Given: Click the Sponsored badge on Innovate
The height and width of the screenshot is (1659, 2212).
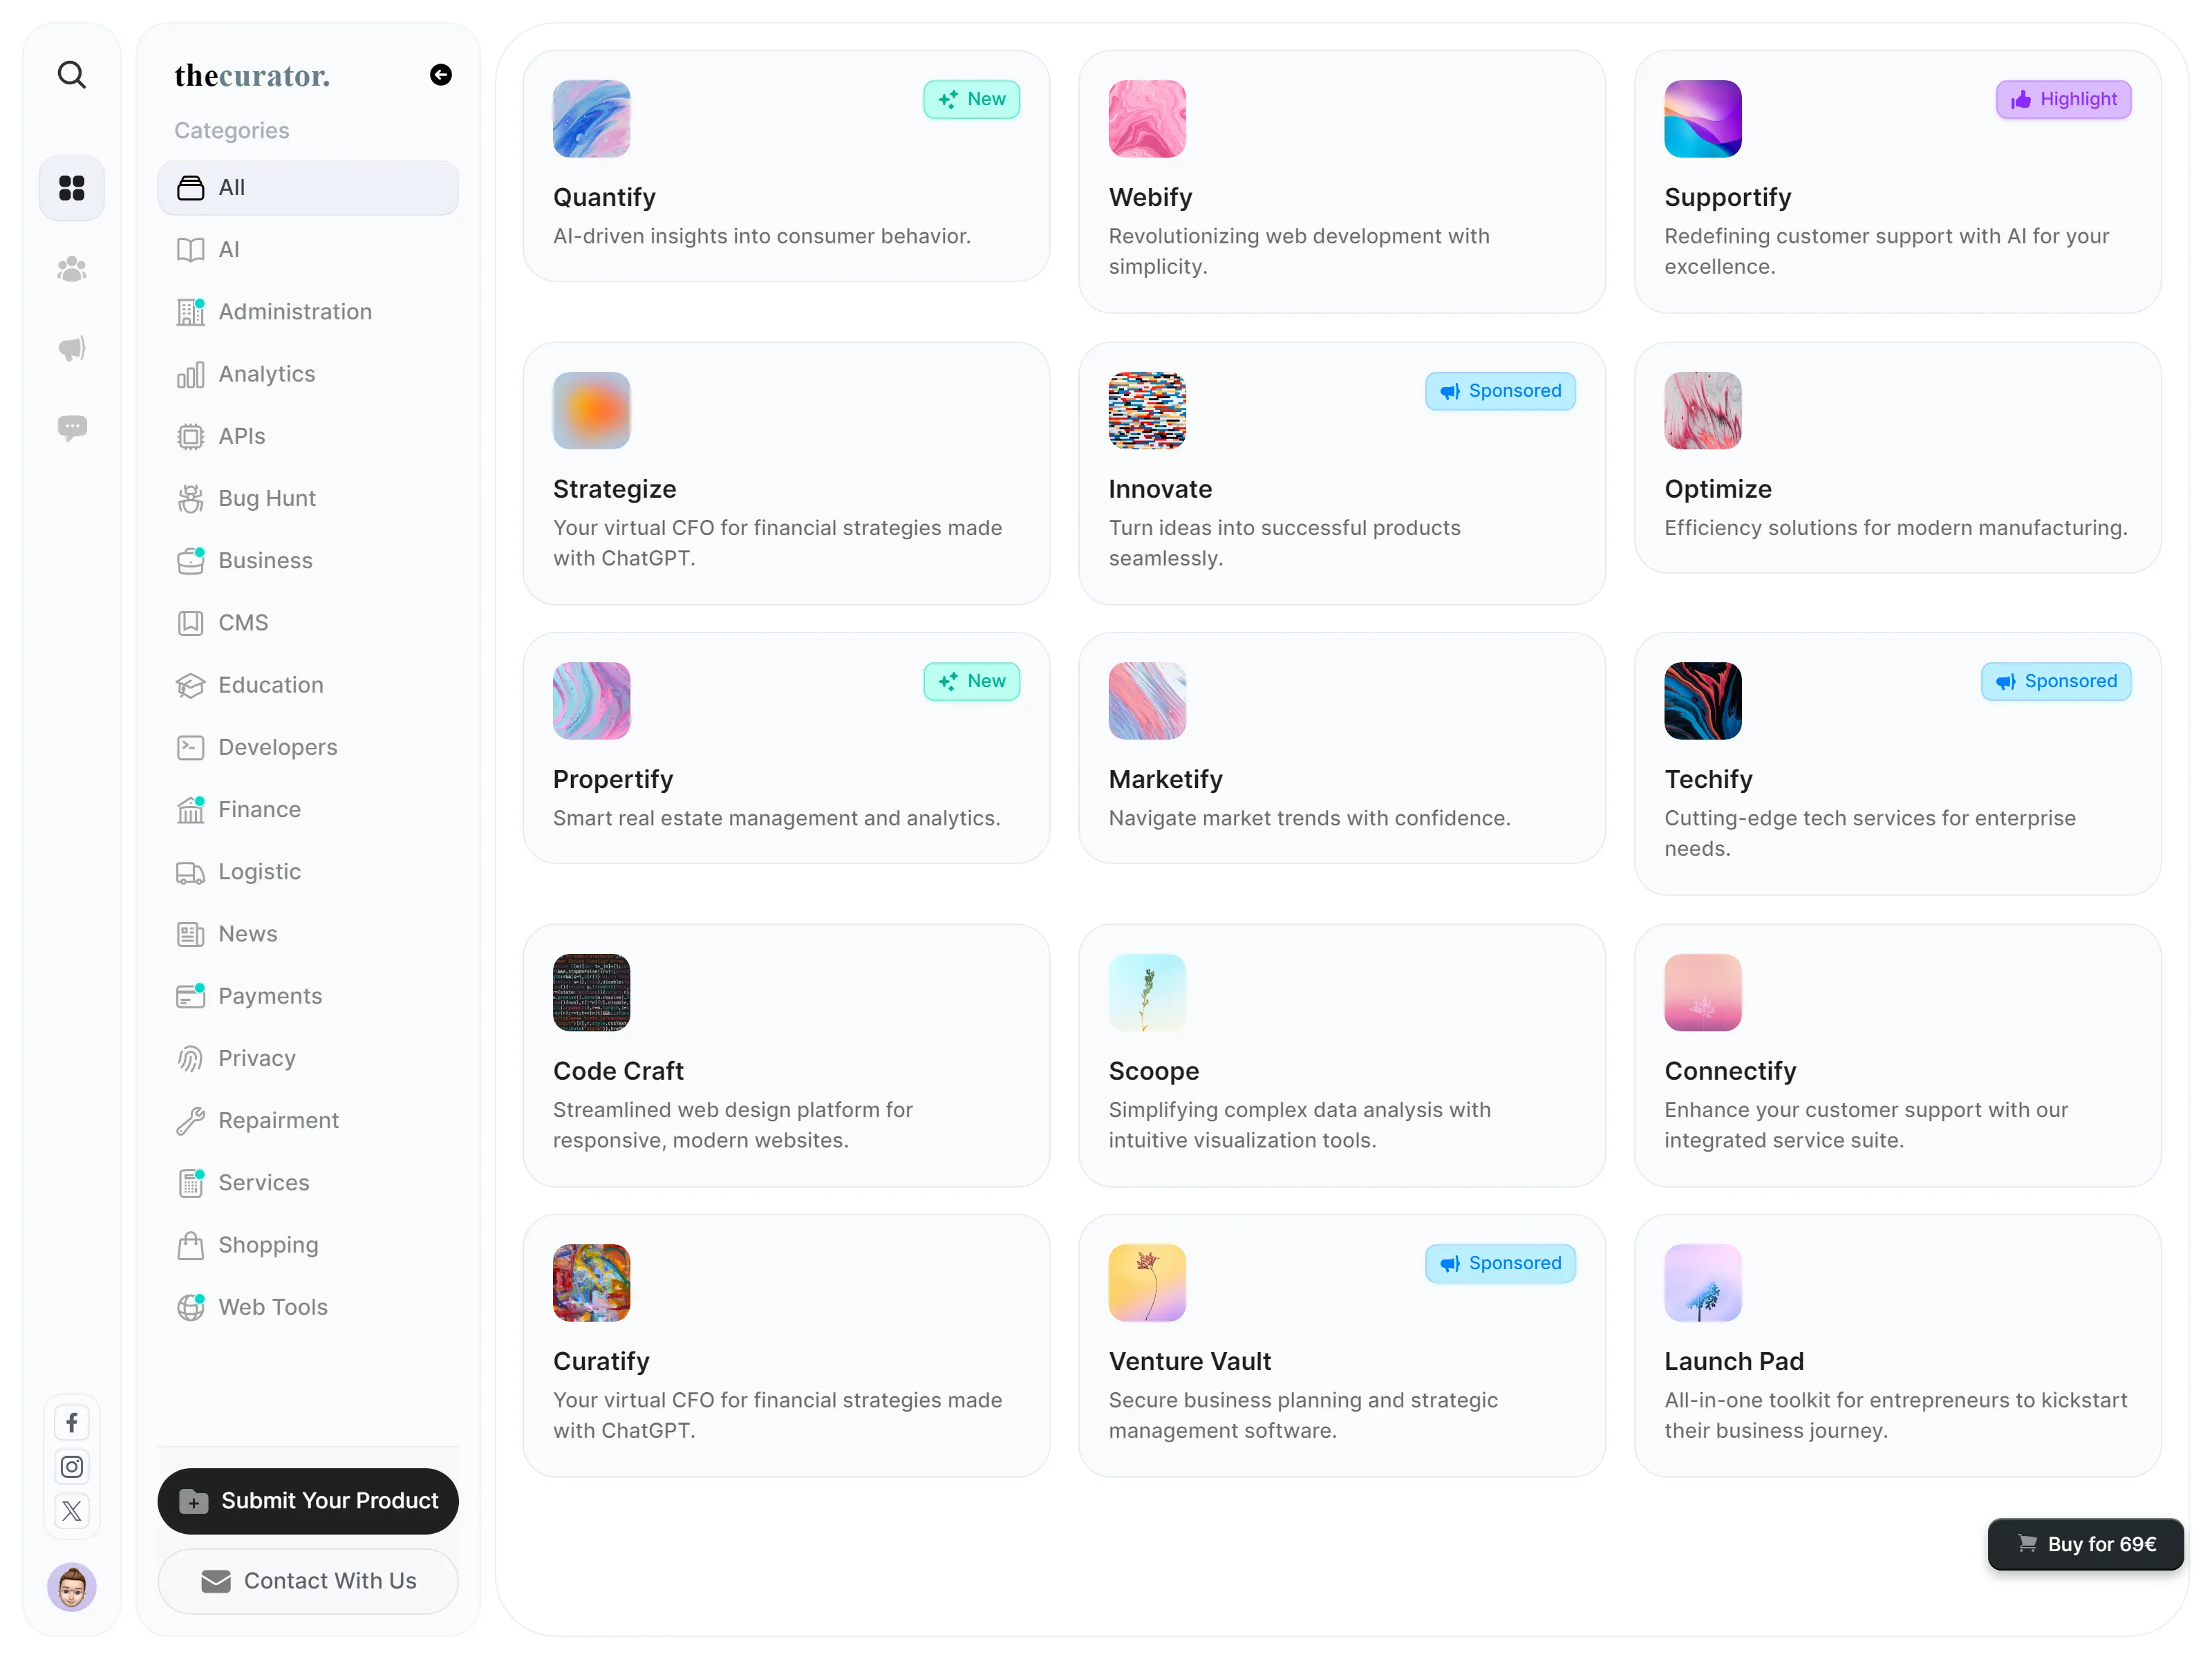Looking at the screenshot, I should tap(1500, 391).
